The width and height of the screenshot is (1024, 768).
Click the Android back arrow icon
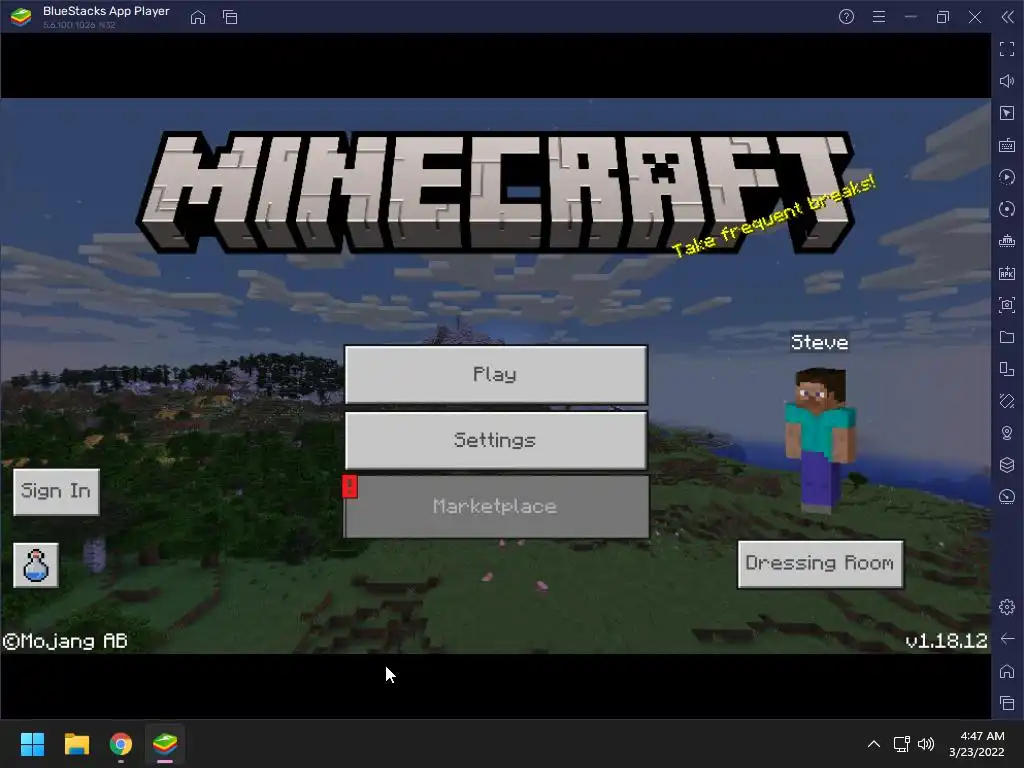click(x=1006, y=639)
